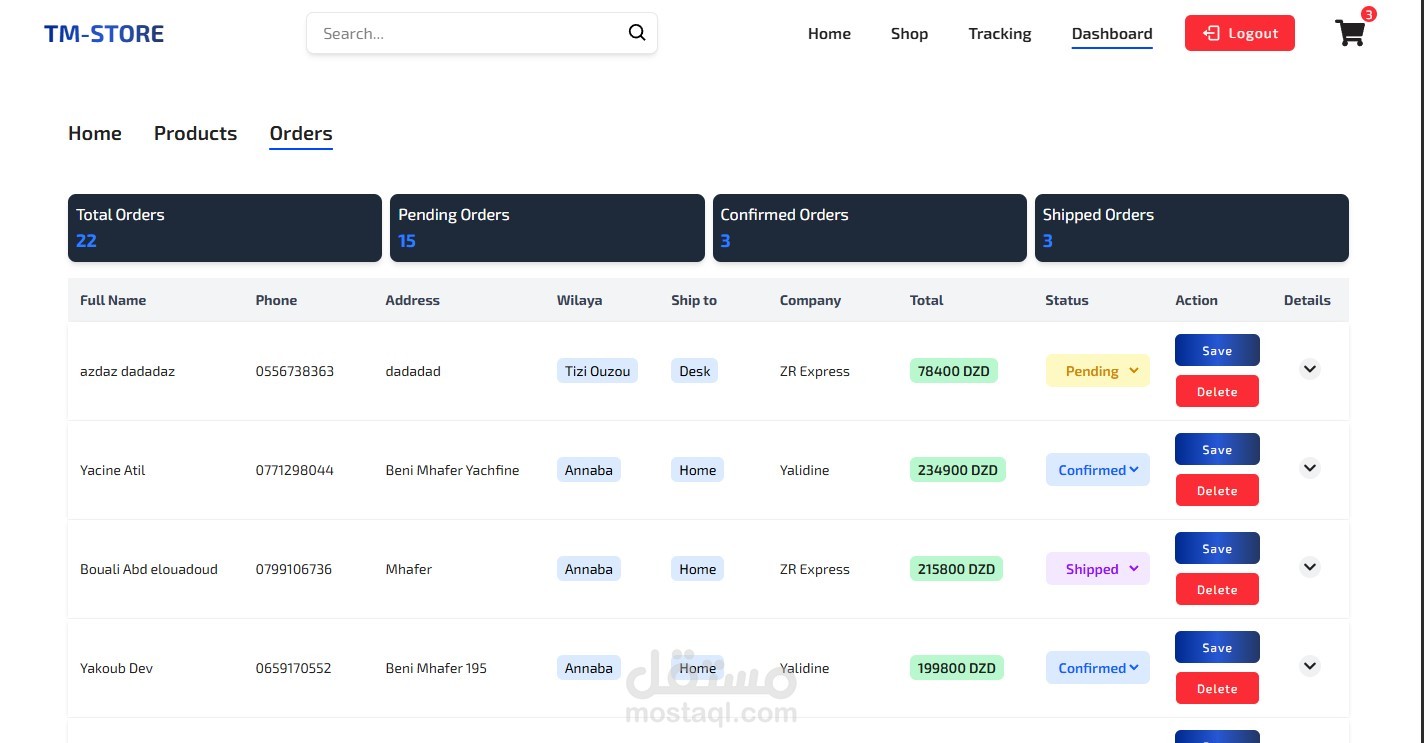Switch to the Products tab
The height and width of the screenshot is (743, 1424).
pyautogui.click(x=195, y=133)
